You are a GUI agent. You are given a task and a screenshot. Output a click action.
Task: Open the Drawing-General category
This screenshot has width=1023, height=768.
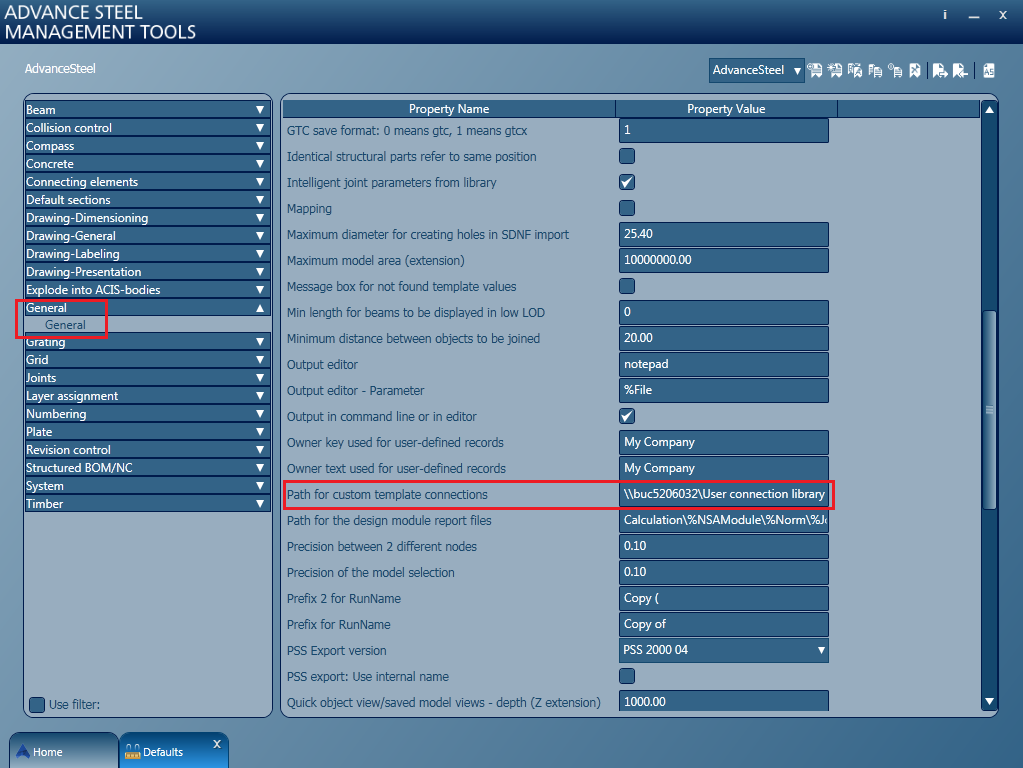[x=147, y=236]
